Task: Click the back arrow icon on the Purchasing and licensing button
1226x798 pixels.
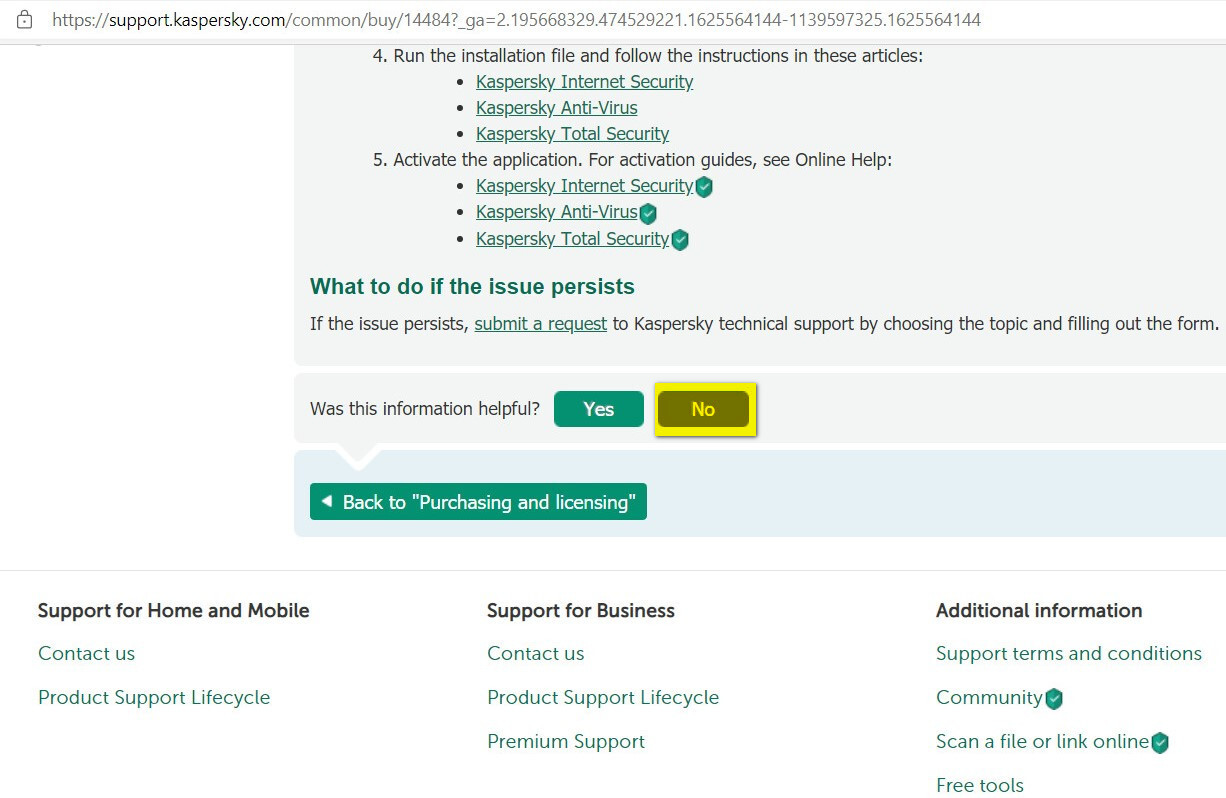Action: tap(326, 501)
